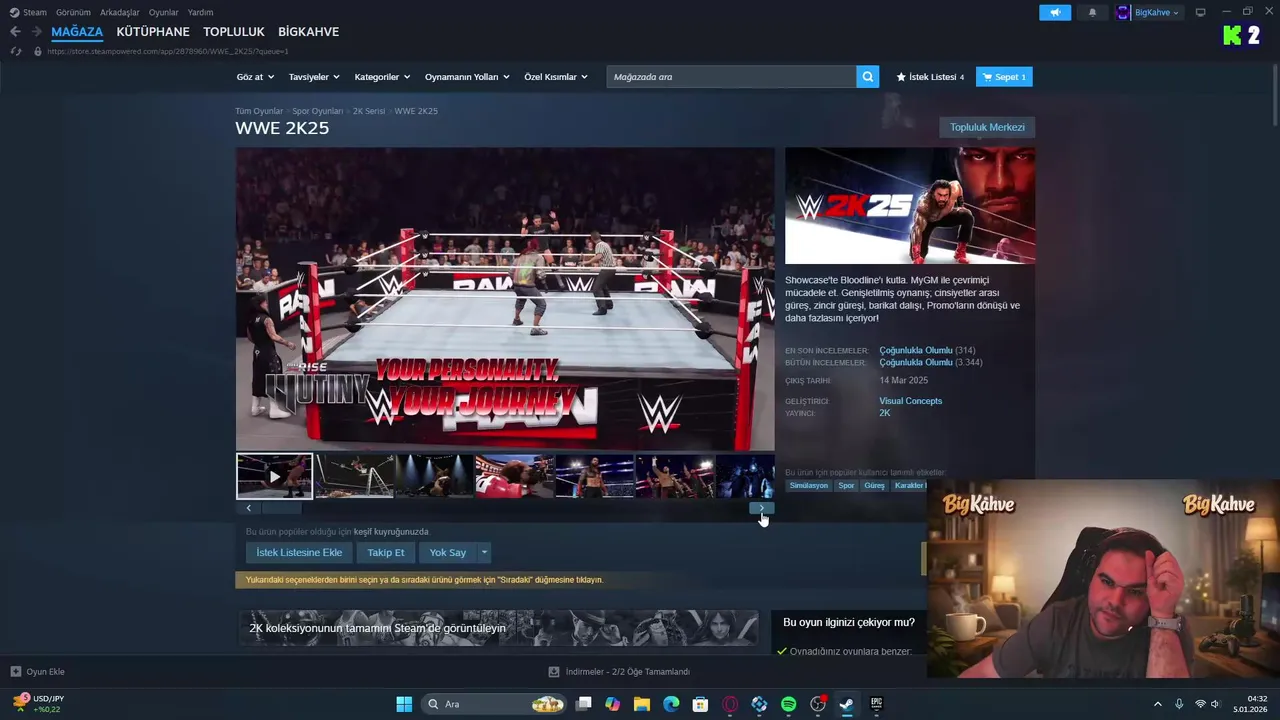Open the Arkadaşlar menu
Image resolution: width=1280 pixels, height=720 pixels.
pyautogui.click(x=119, y=12)
